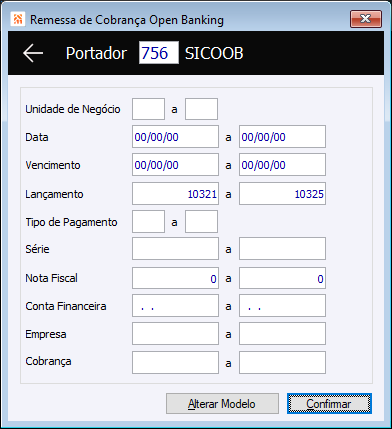392x429 pixels.
Task: Click the ending Vencimento date field
Action: click(282, 165)
